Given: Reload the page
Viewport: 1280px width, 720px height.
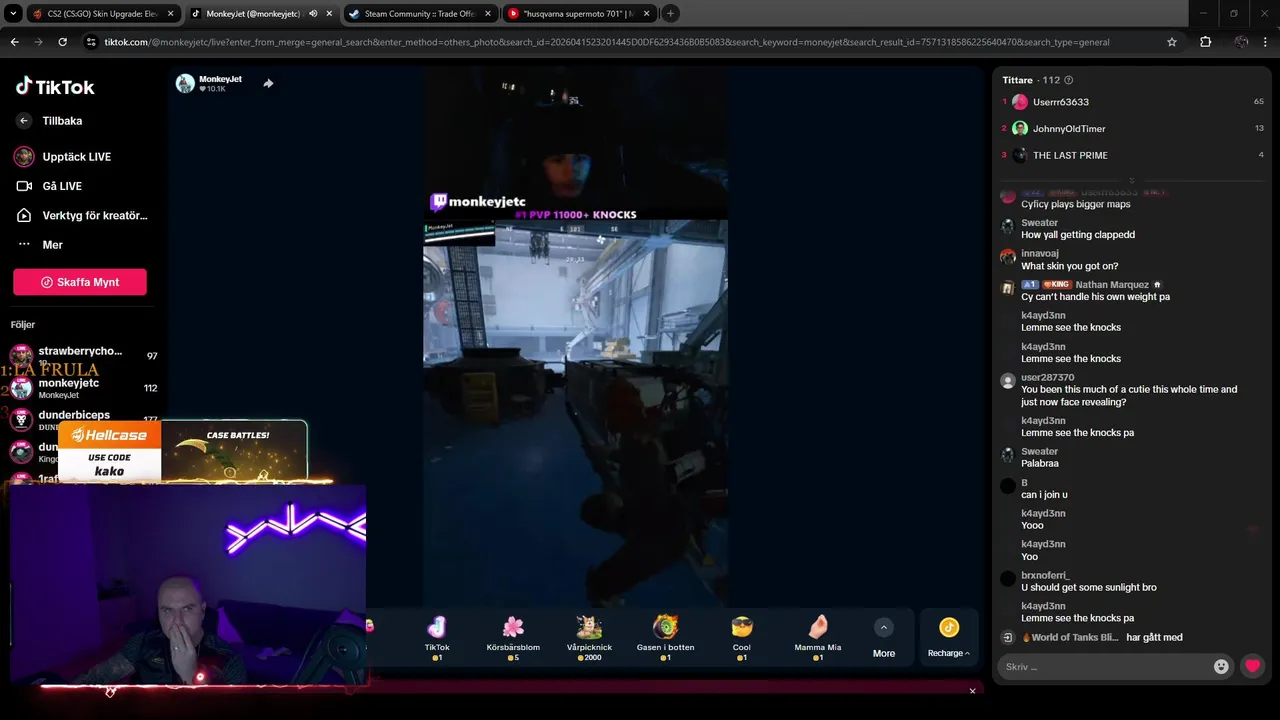Looking at the screenshot, I should click(x=62, y=42).
